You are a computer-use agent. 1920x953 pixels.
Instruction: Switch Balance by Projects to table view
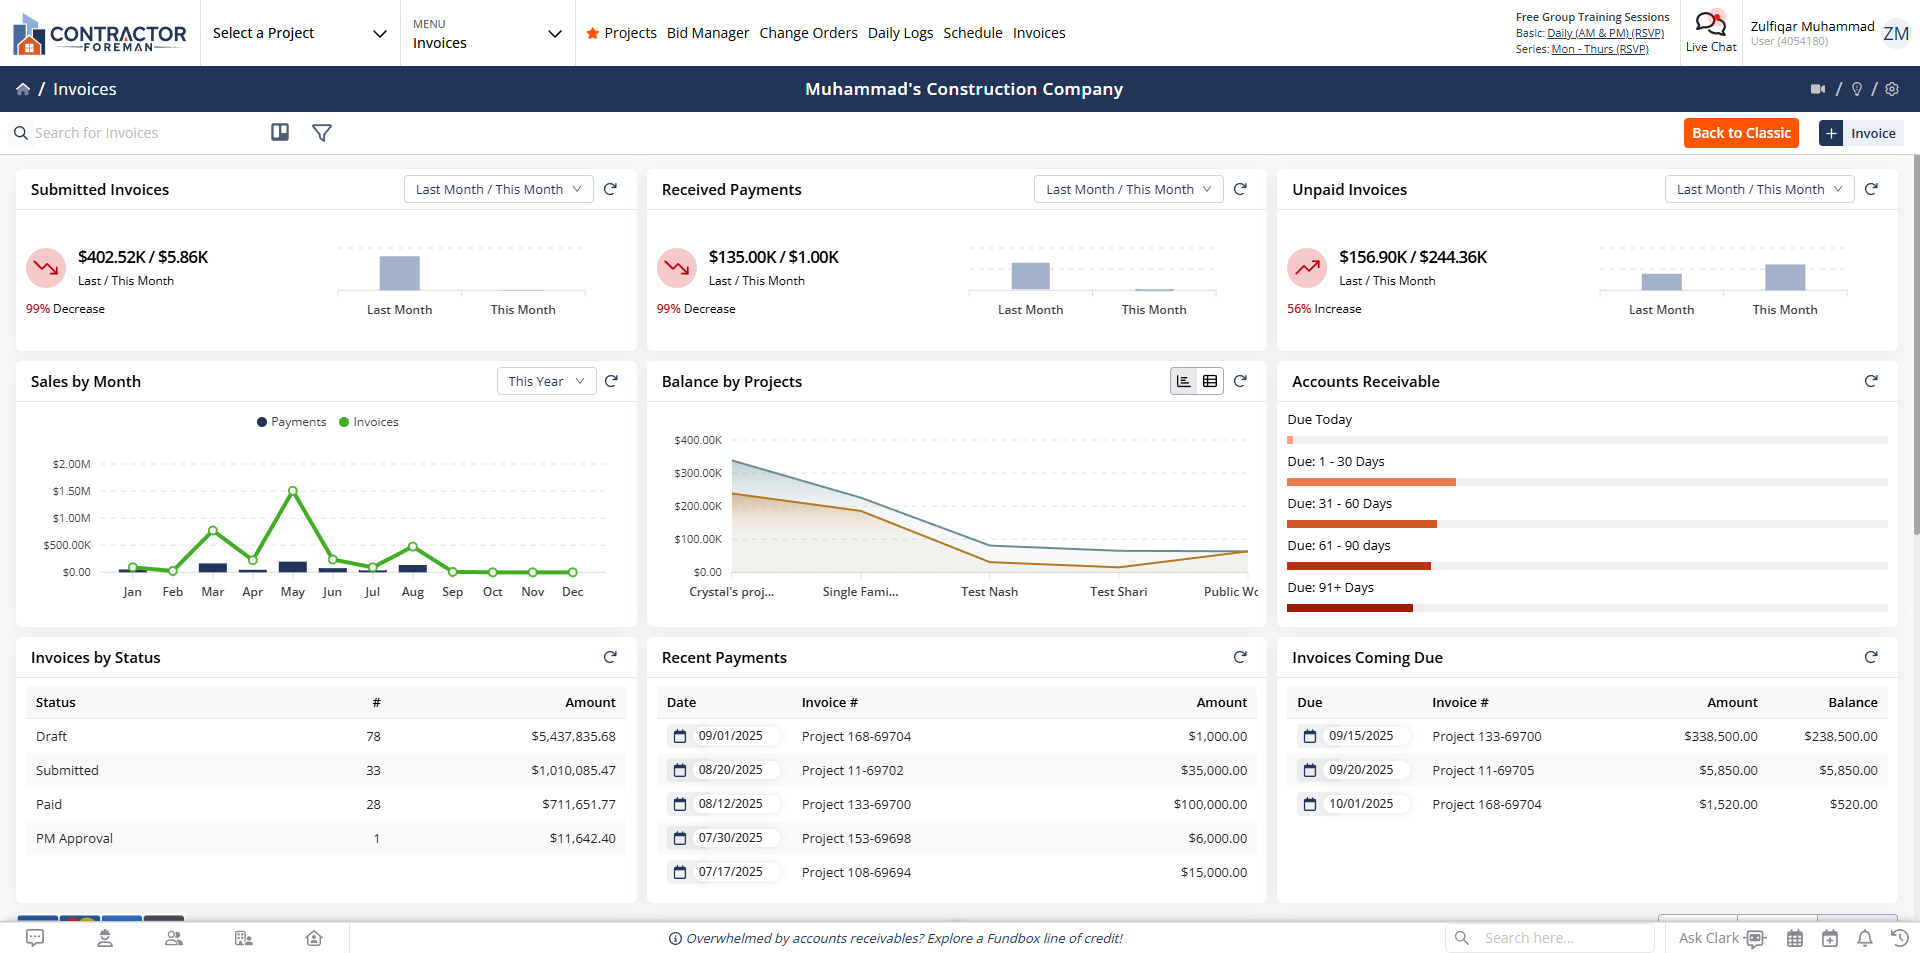pyautogui.click(x=1210, y=381)
